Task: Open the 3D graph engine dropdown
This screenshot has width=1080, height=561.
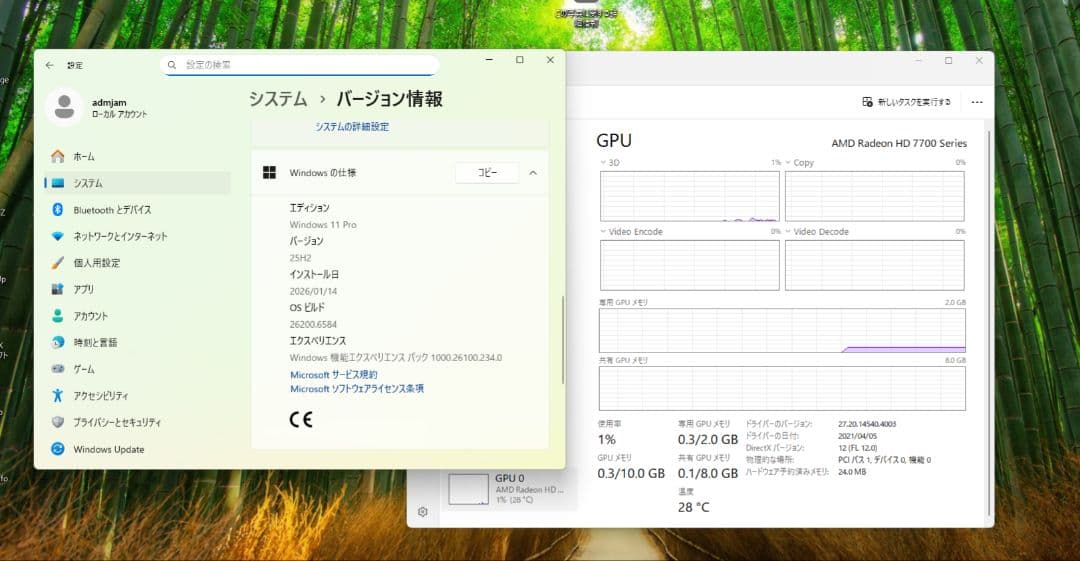Action: (603, 163)
